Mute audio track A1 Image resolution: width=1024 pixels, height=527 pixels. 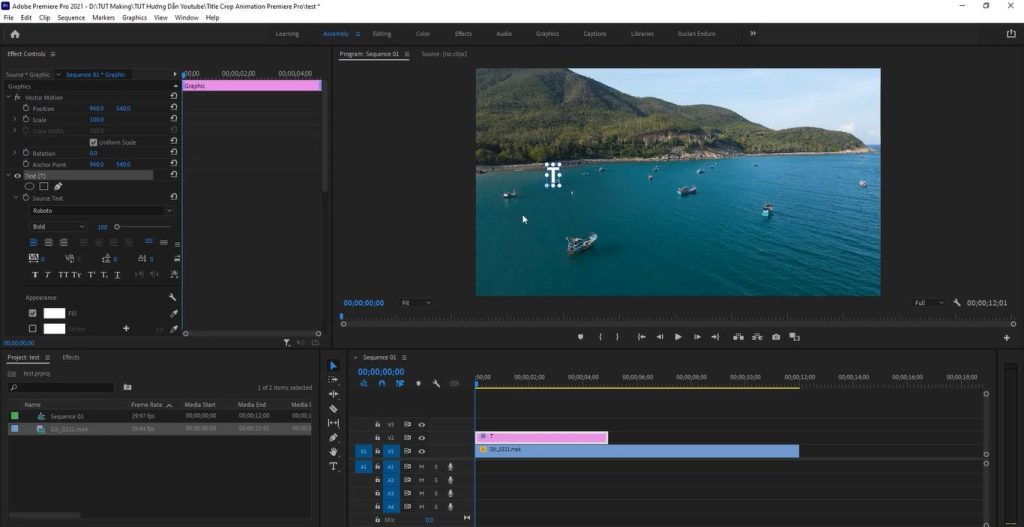[421, 466]
